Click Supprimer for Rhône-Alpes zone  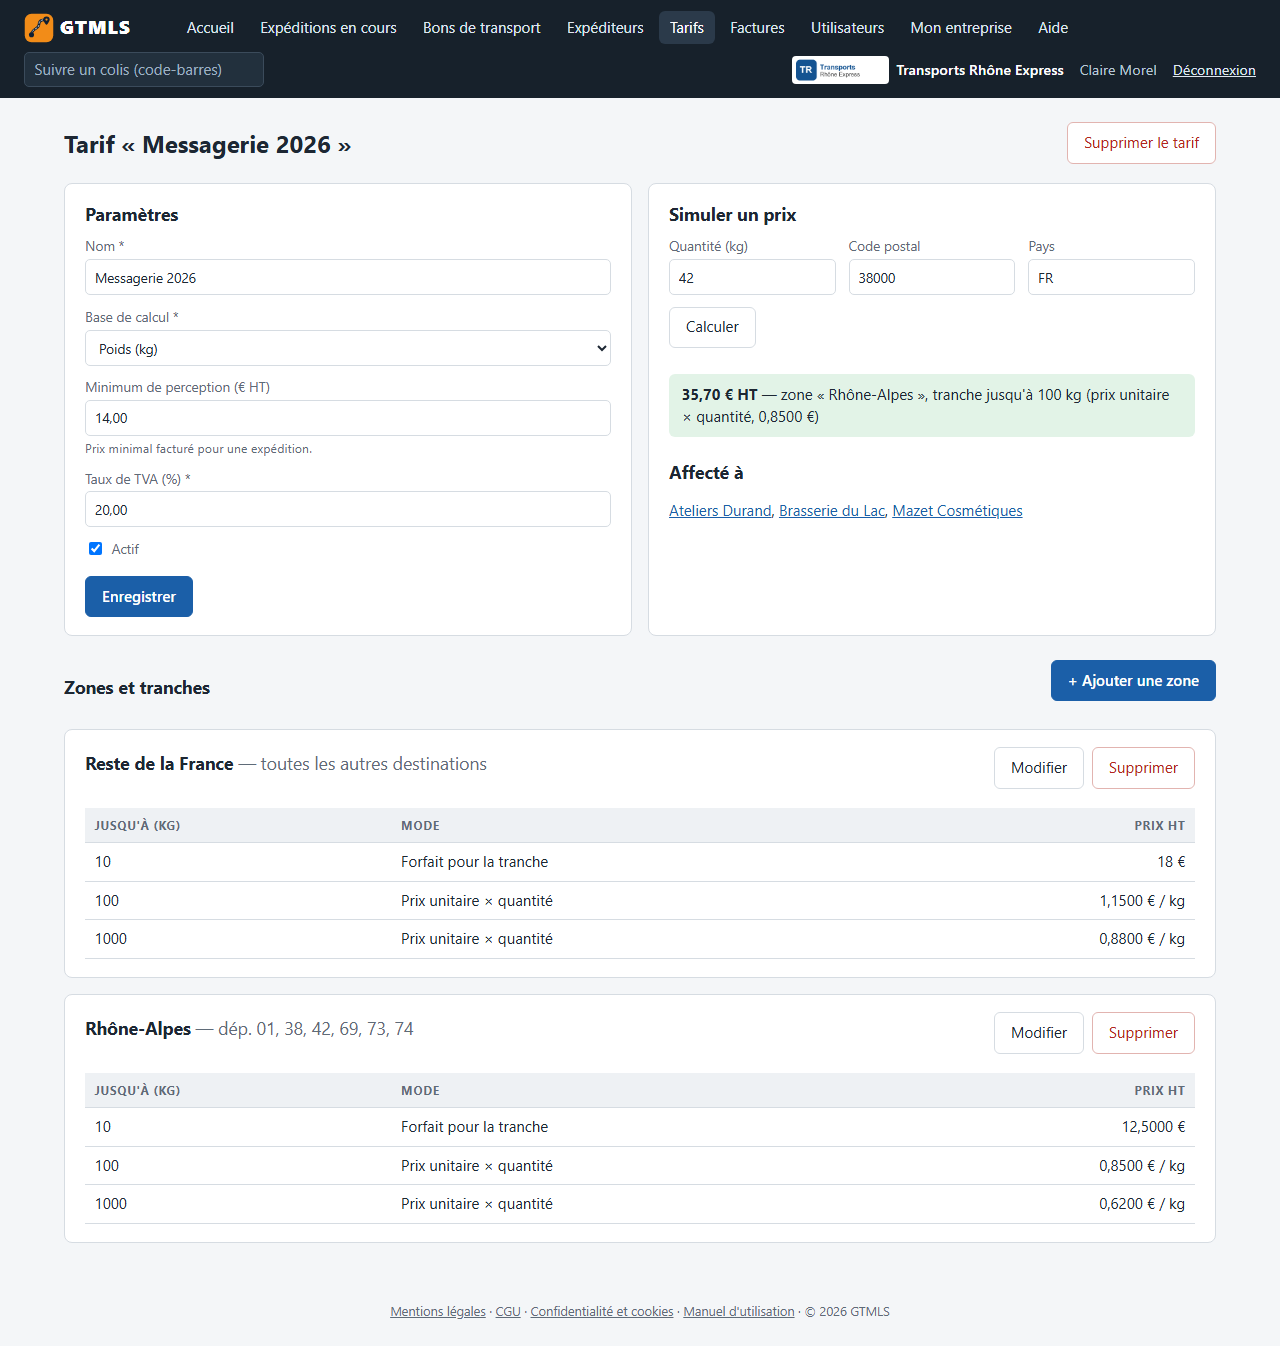click(x=1143, y=1033)
